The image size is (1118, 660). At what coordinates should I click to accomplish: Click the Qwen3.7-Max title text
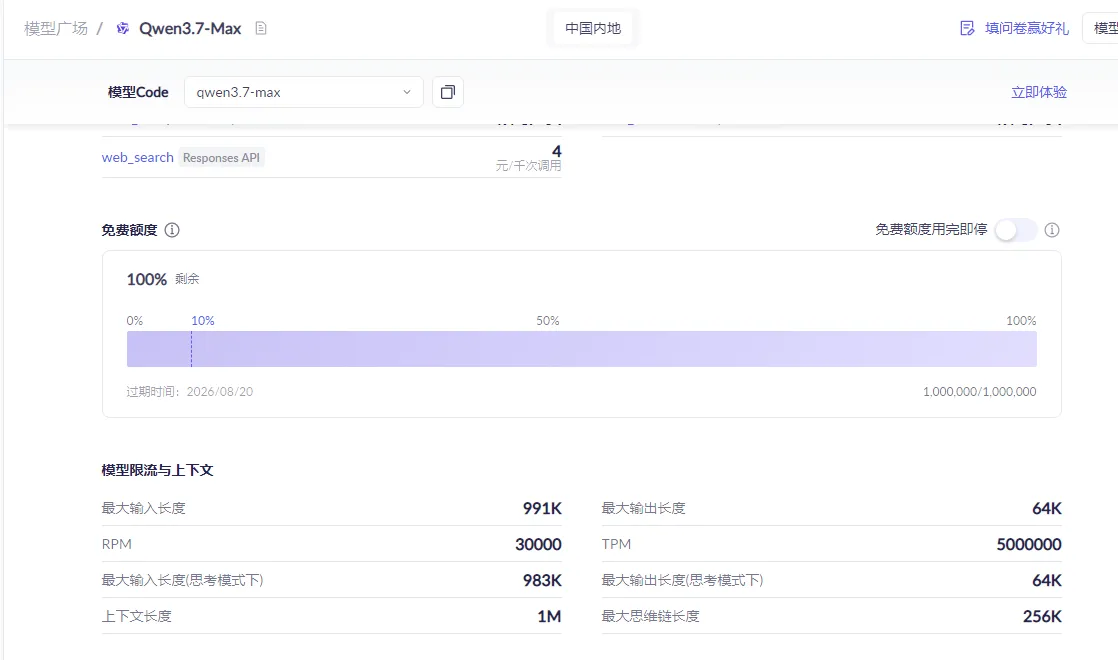pyautogui.click(x=190, y=29)
